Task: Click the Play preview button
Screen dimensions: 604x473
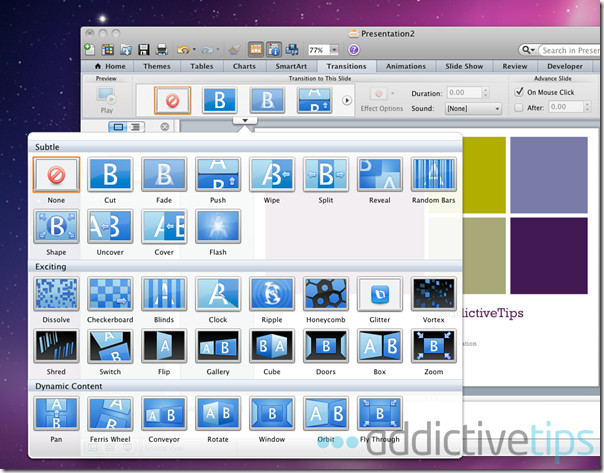Action: click(x=106, y=100)
